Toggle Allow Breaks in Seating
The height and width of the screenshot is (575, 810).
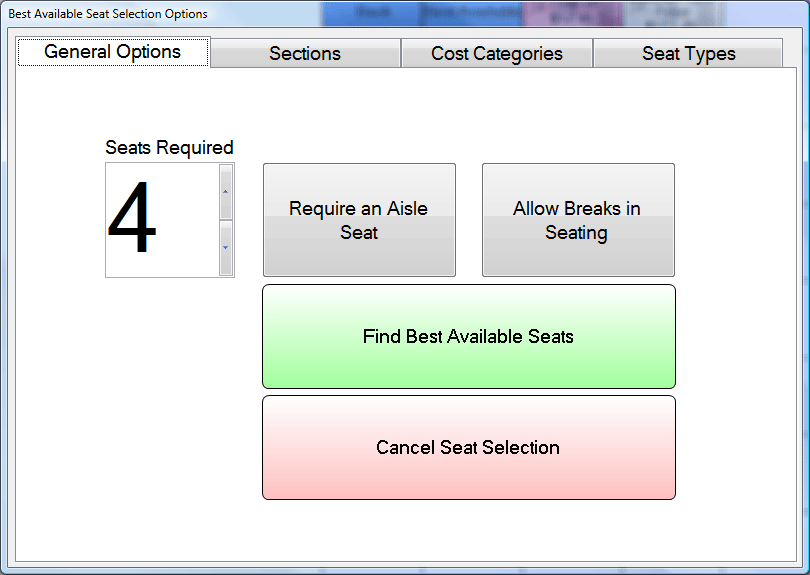(x=578, y=220)
